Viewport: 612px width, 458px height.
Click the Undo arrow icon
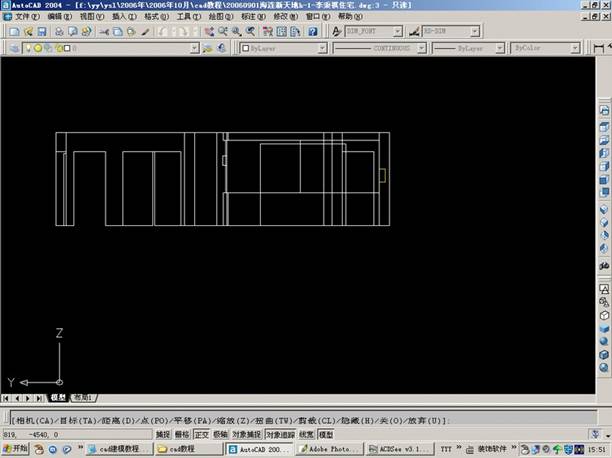coord(160,31)
